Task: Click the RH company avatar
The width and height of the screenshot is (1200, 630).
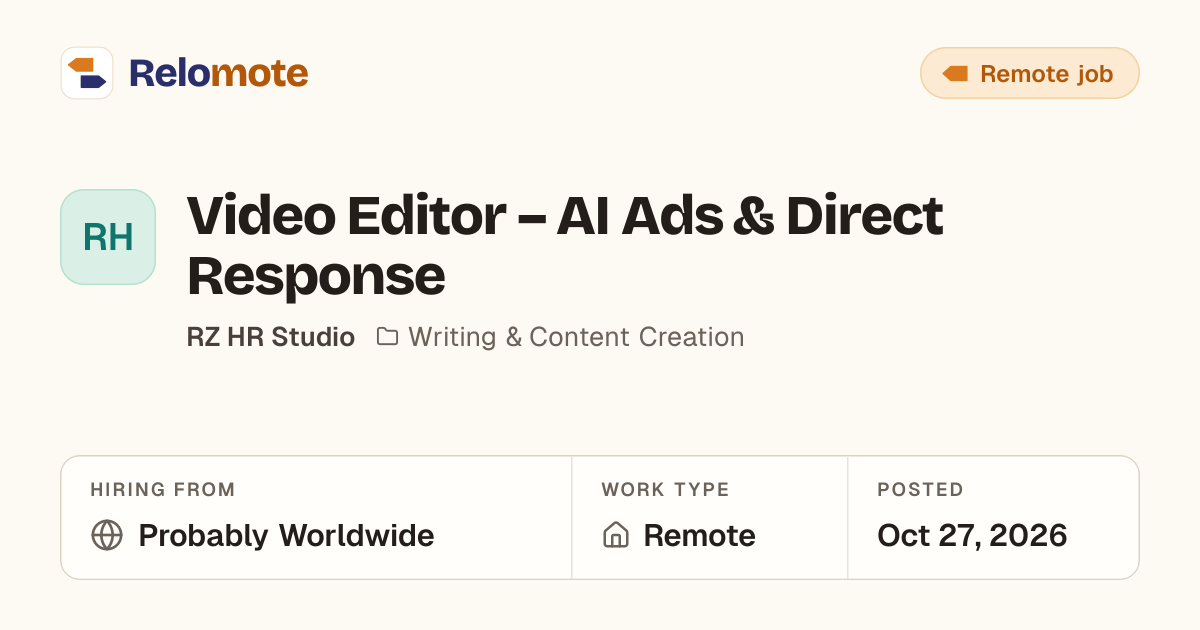Action: click(x=108, y=237)
